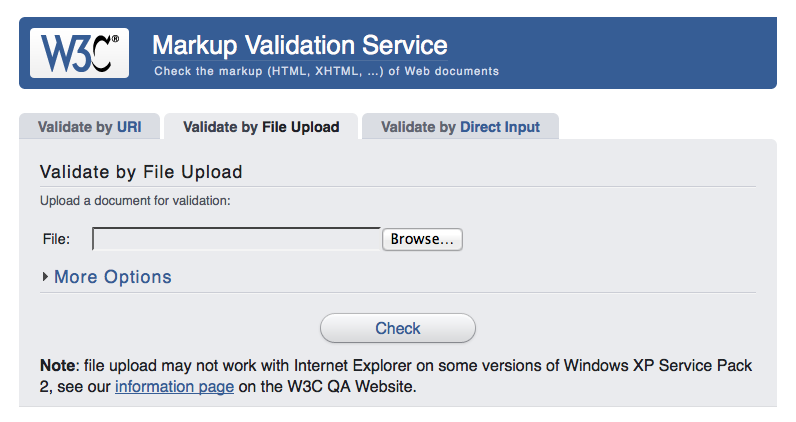
Task: Expand the More Options disclosure triangle
Action: pyautogui.click(x=46, y=277)
